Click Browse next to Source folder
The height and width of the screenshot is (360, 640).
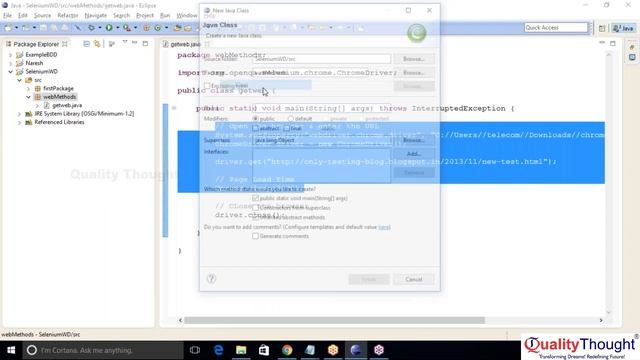tap(414, 59)
